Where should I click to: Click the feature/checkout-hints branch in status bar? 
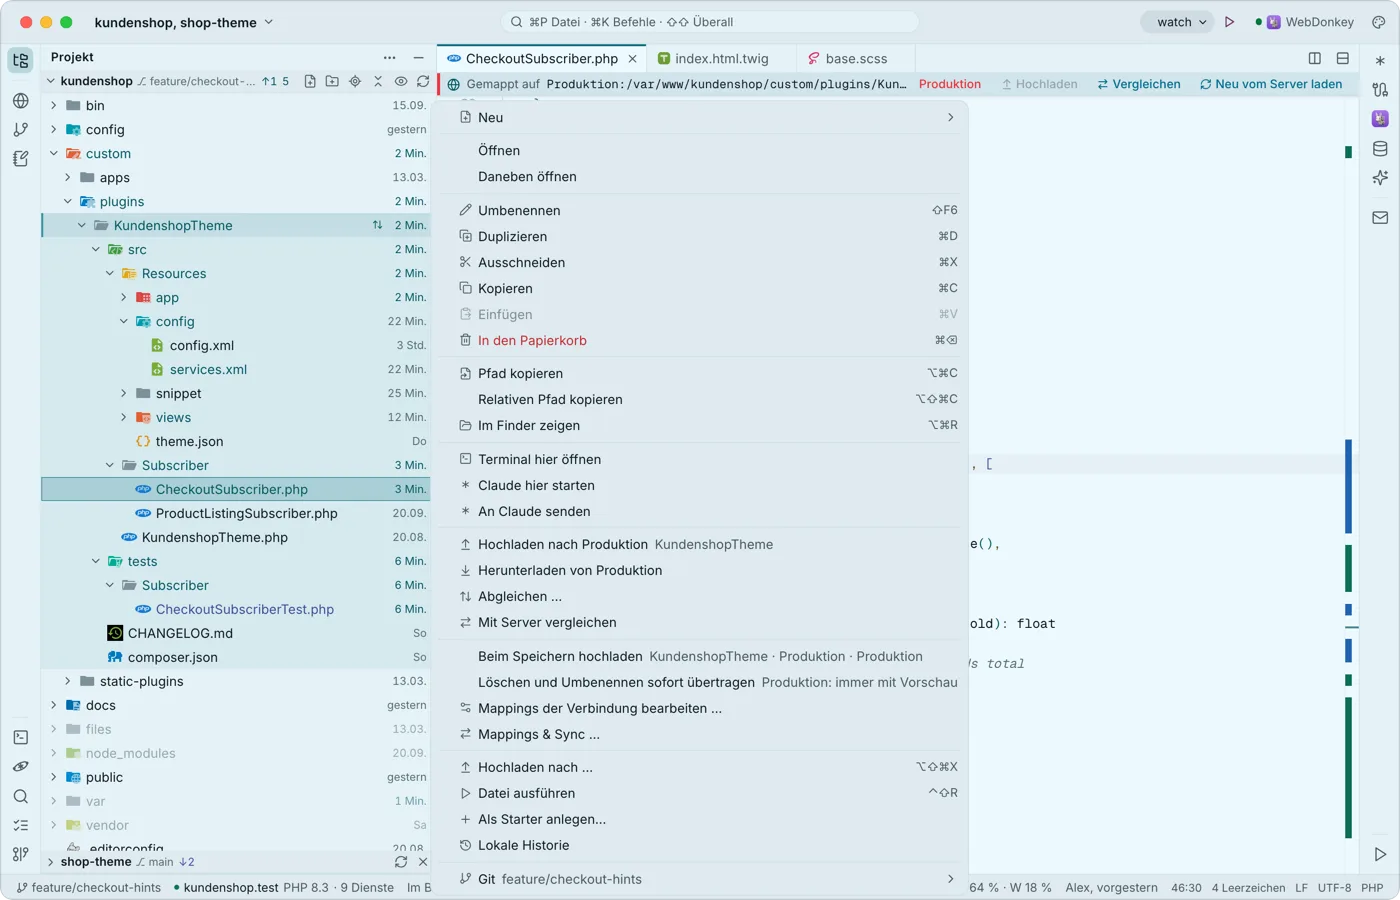click(89, 887)
